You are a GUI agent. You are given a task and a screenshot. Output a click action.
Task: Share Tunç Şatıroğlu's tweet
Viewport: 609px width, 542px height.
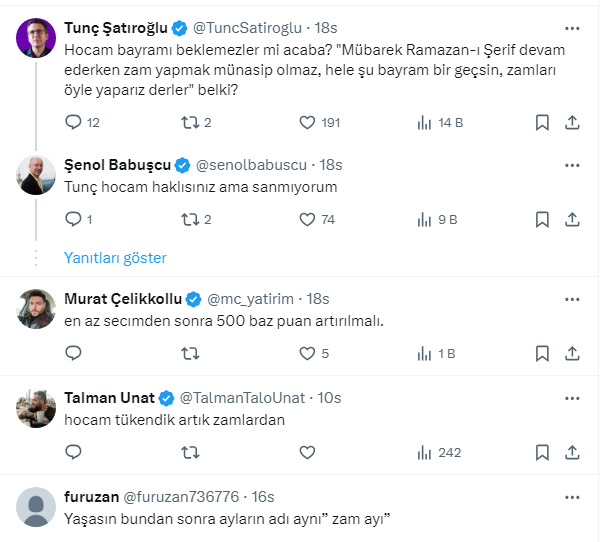(x=573, y=122)
